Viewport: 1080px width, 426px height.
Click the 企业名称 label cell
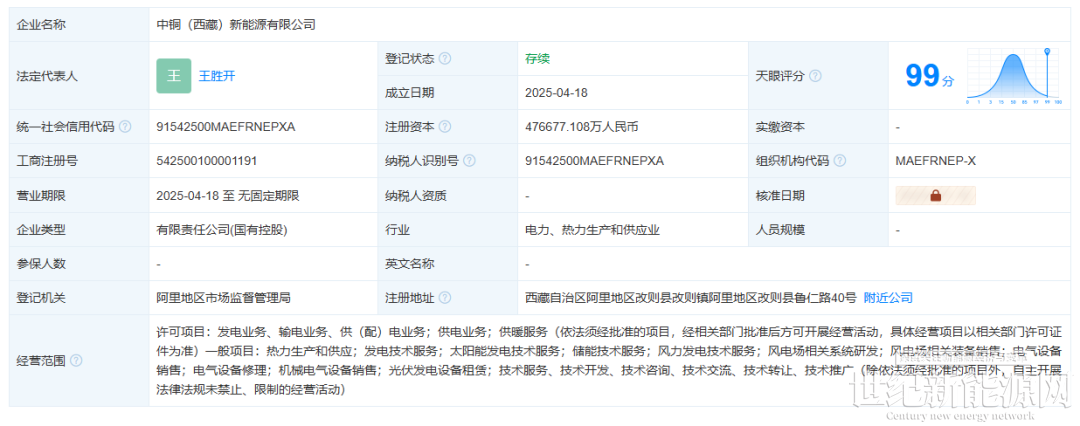click(x=79, y=25)
